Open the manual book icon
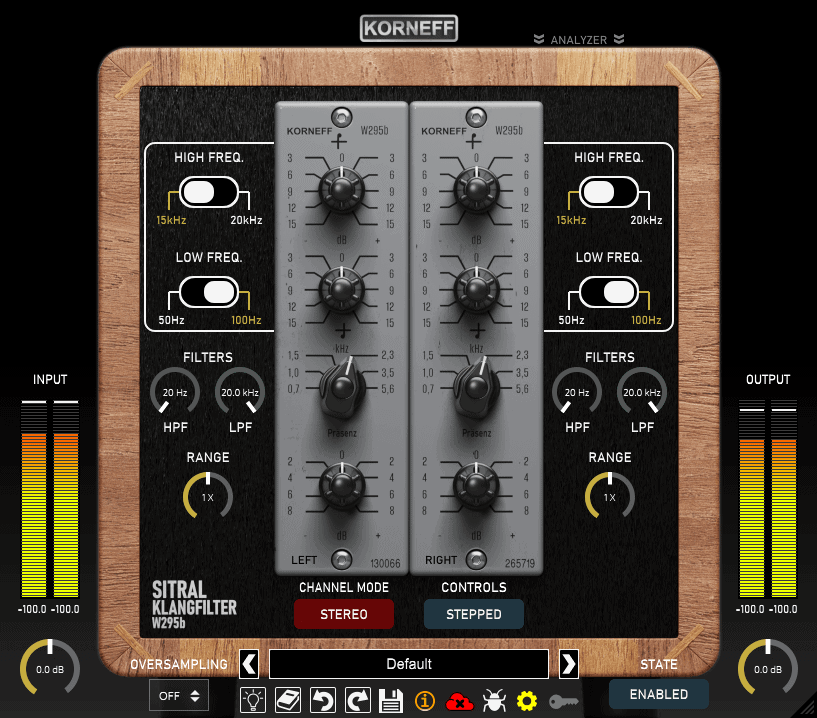 coord(288,700)
